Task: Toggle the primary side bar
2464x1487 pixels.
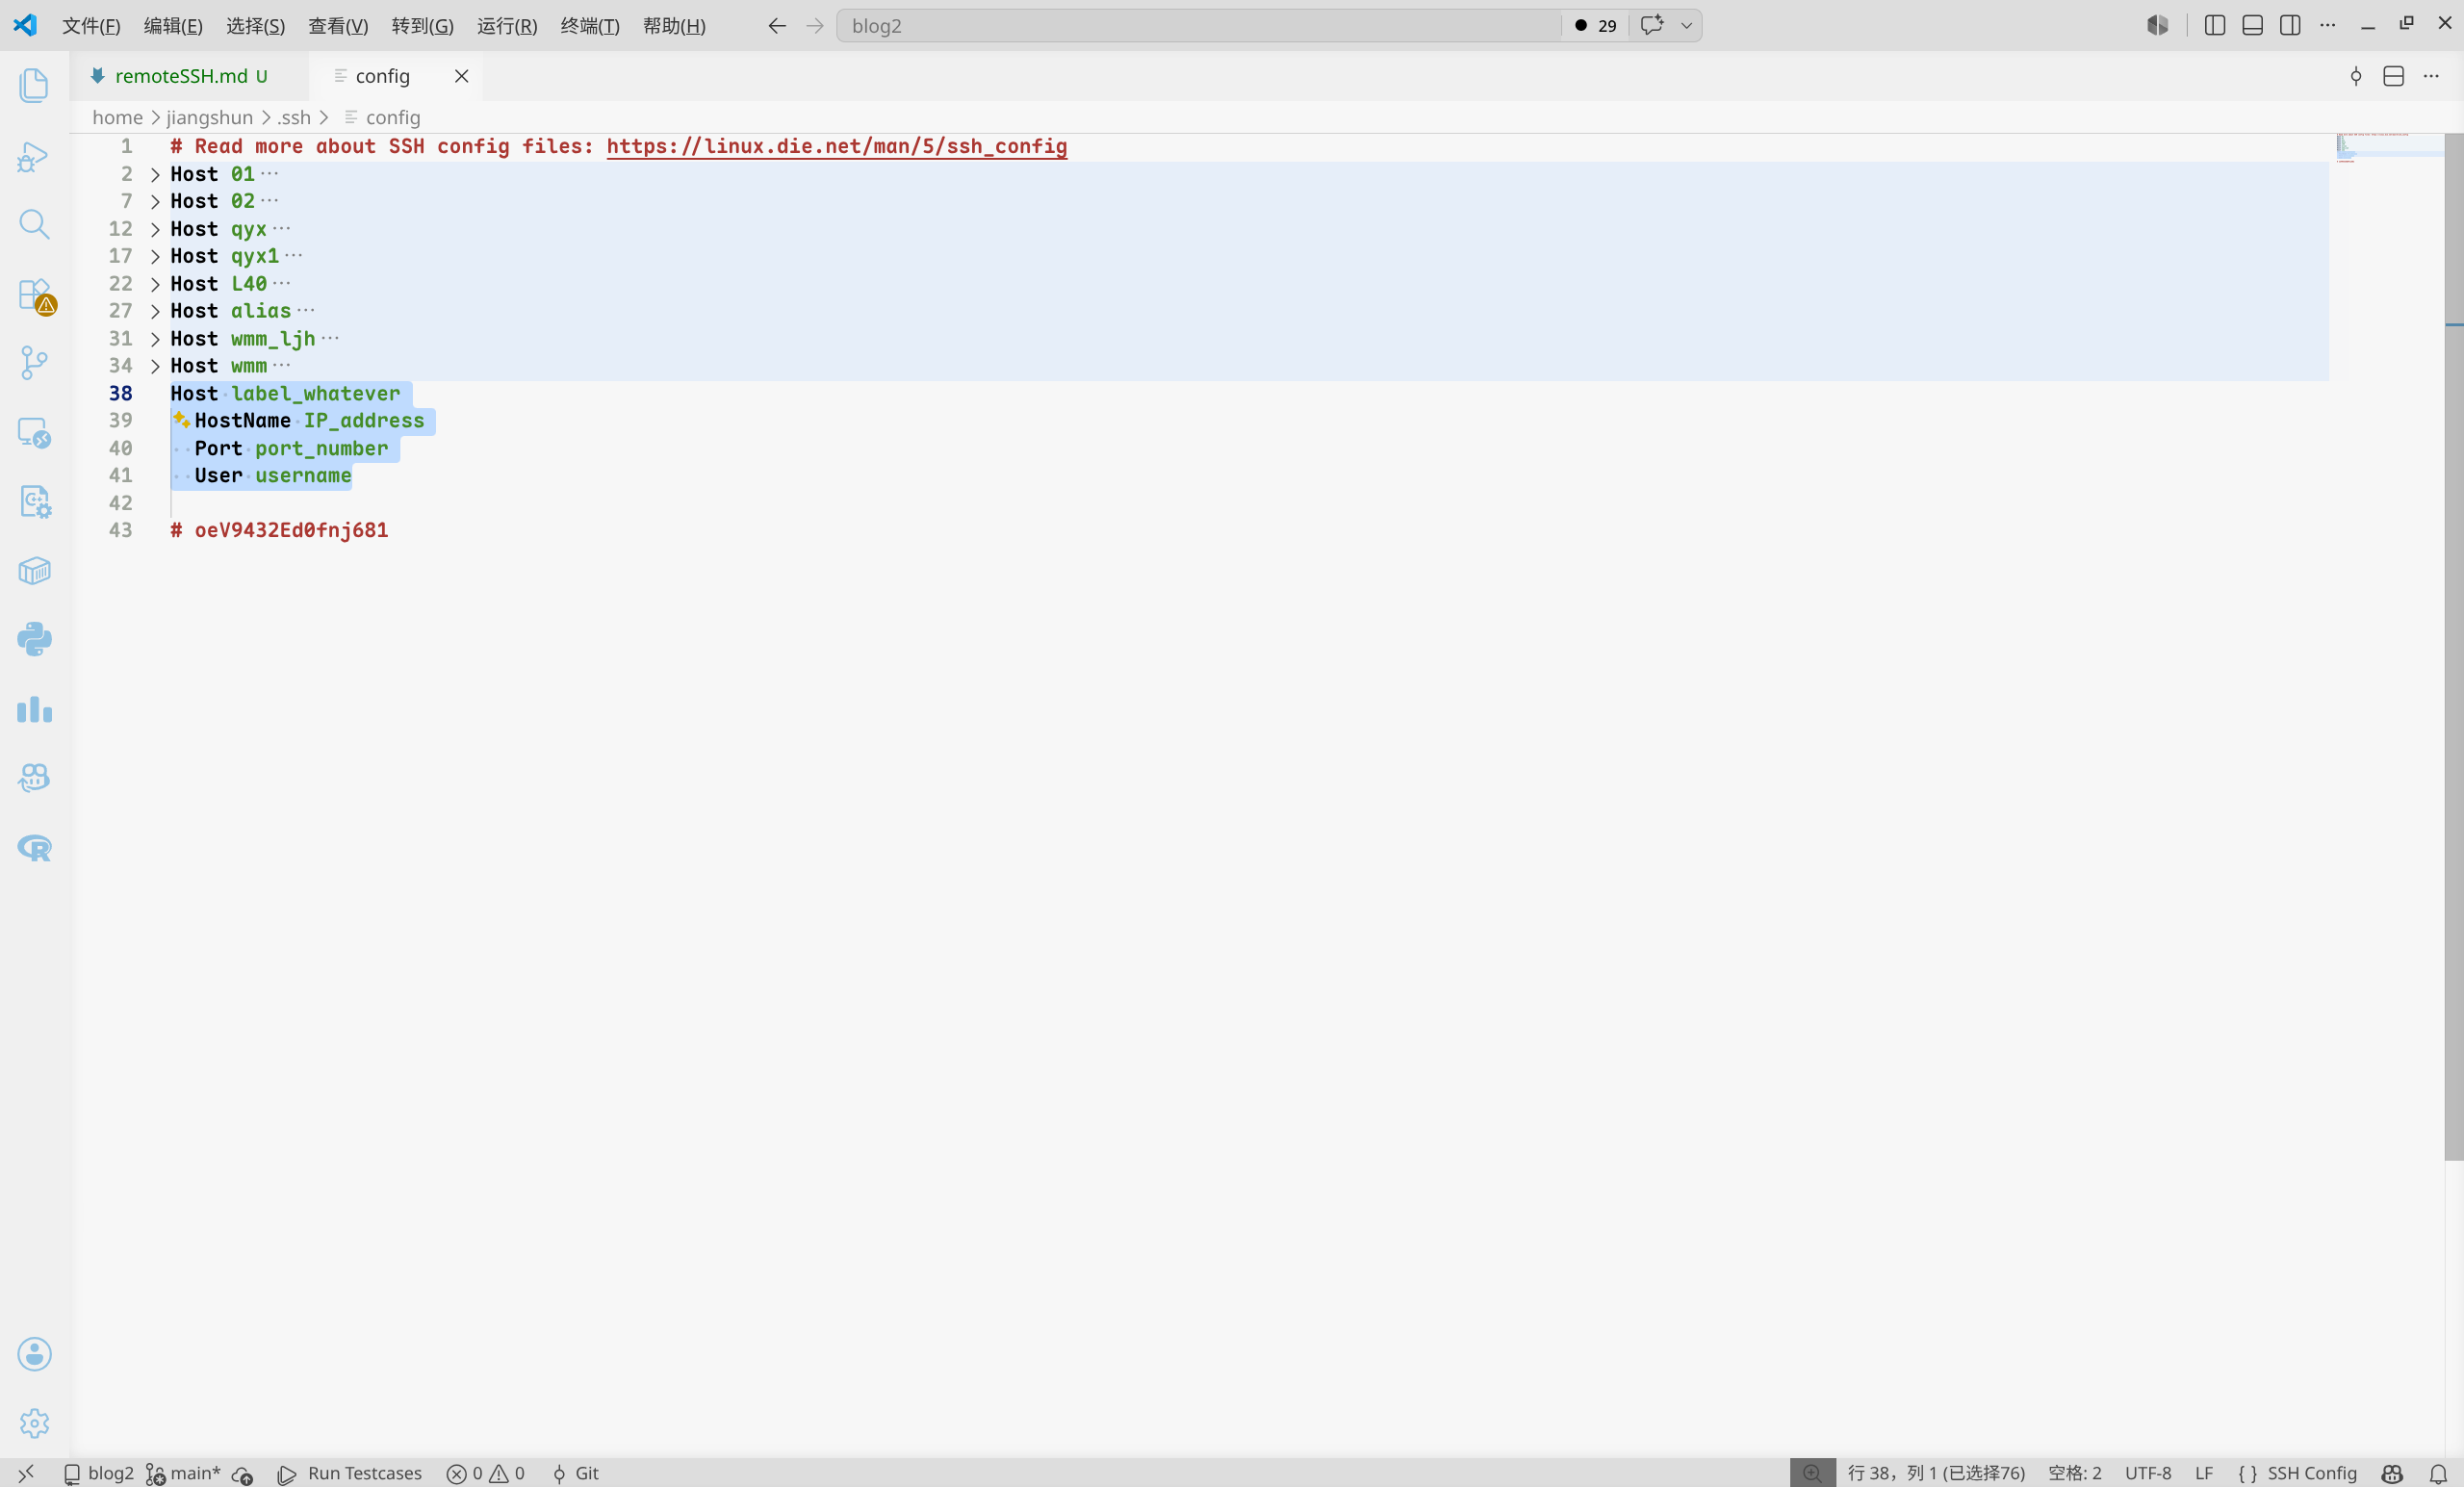Action: pos(2214,26)
